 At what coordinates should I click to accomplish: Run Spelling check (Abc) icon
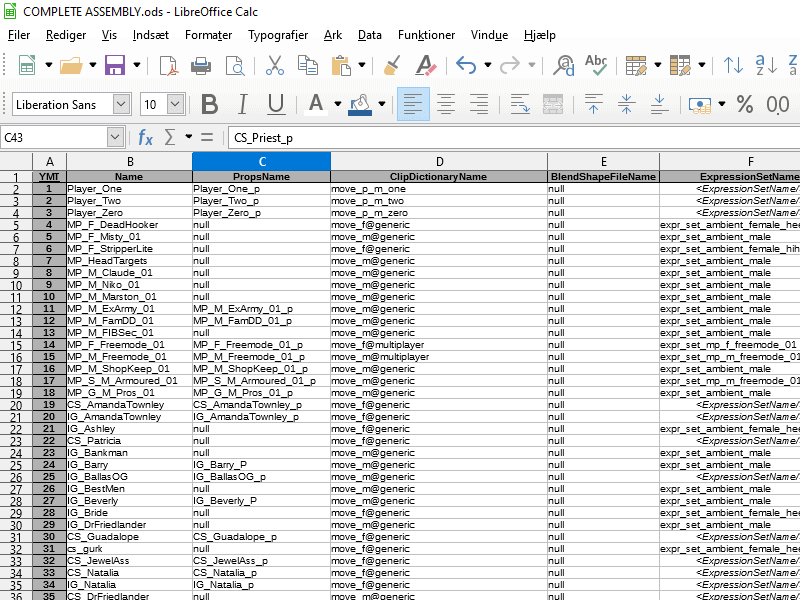point(596,65)
